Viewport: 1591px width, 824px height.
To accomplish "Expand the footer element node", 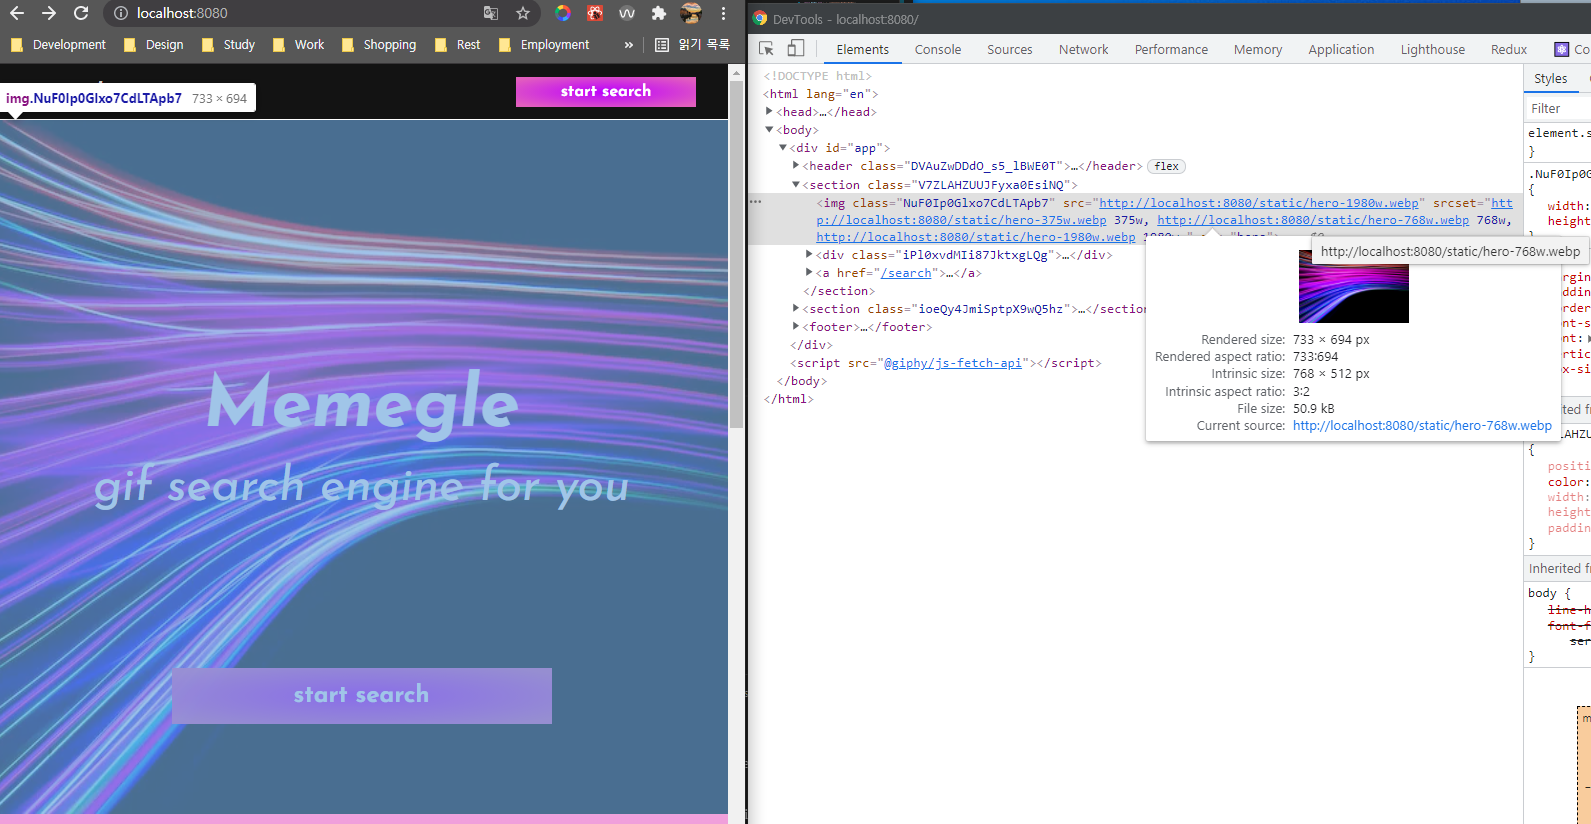I will pos(796,326).
